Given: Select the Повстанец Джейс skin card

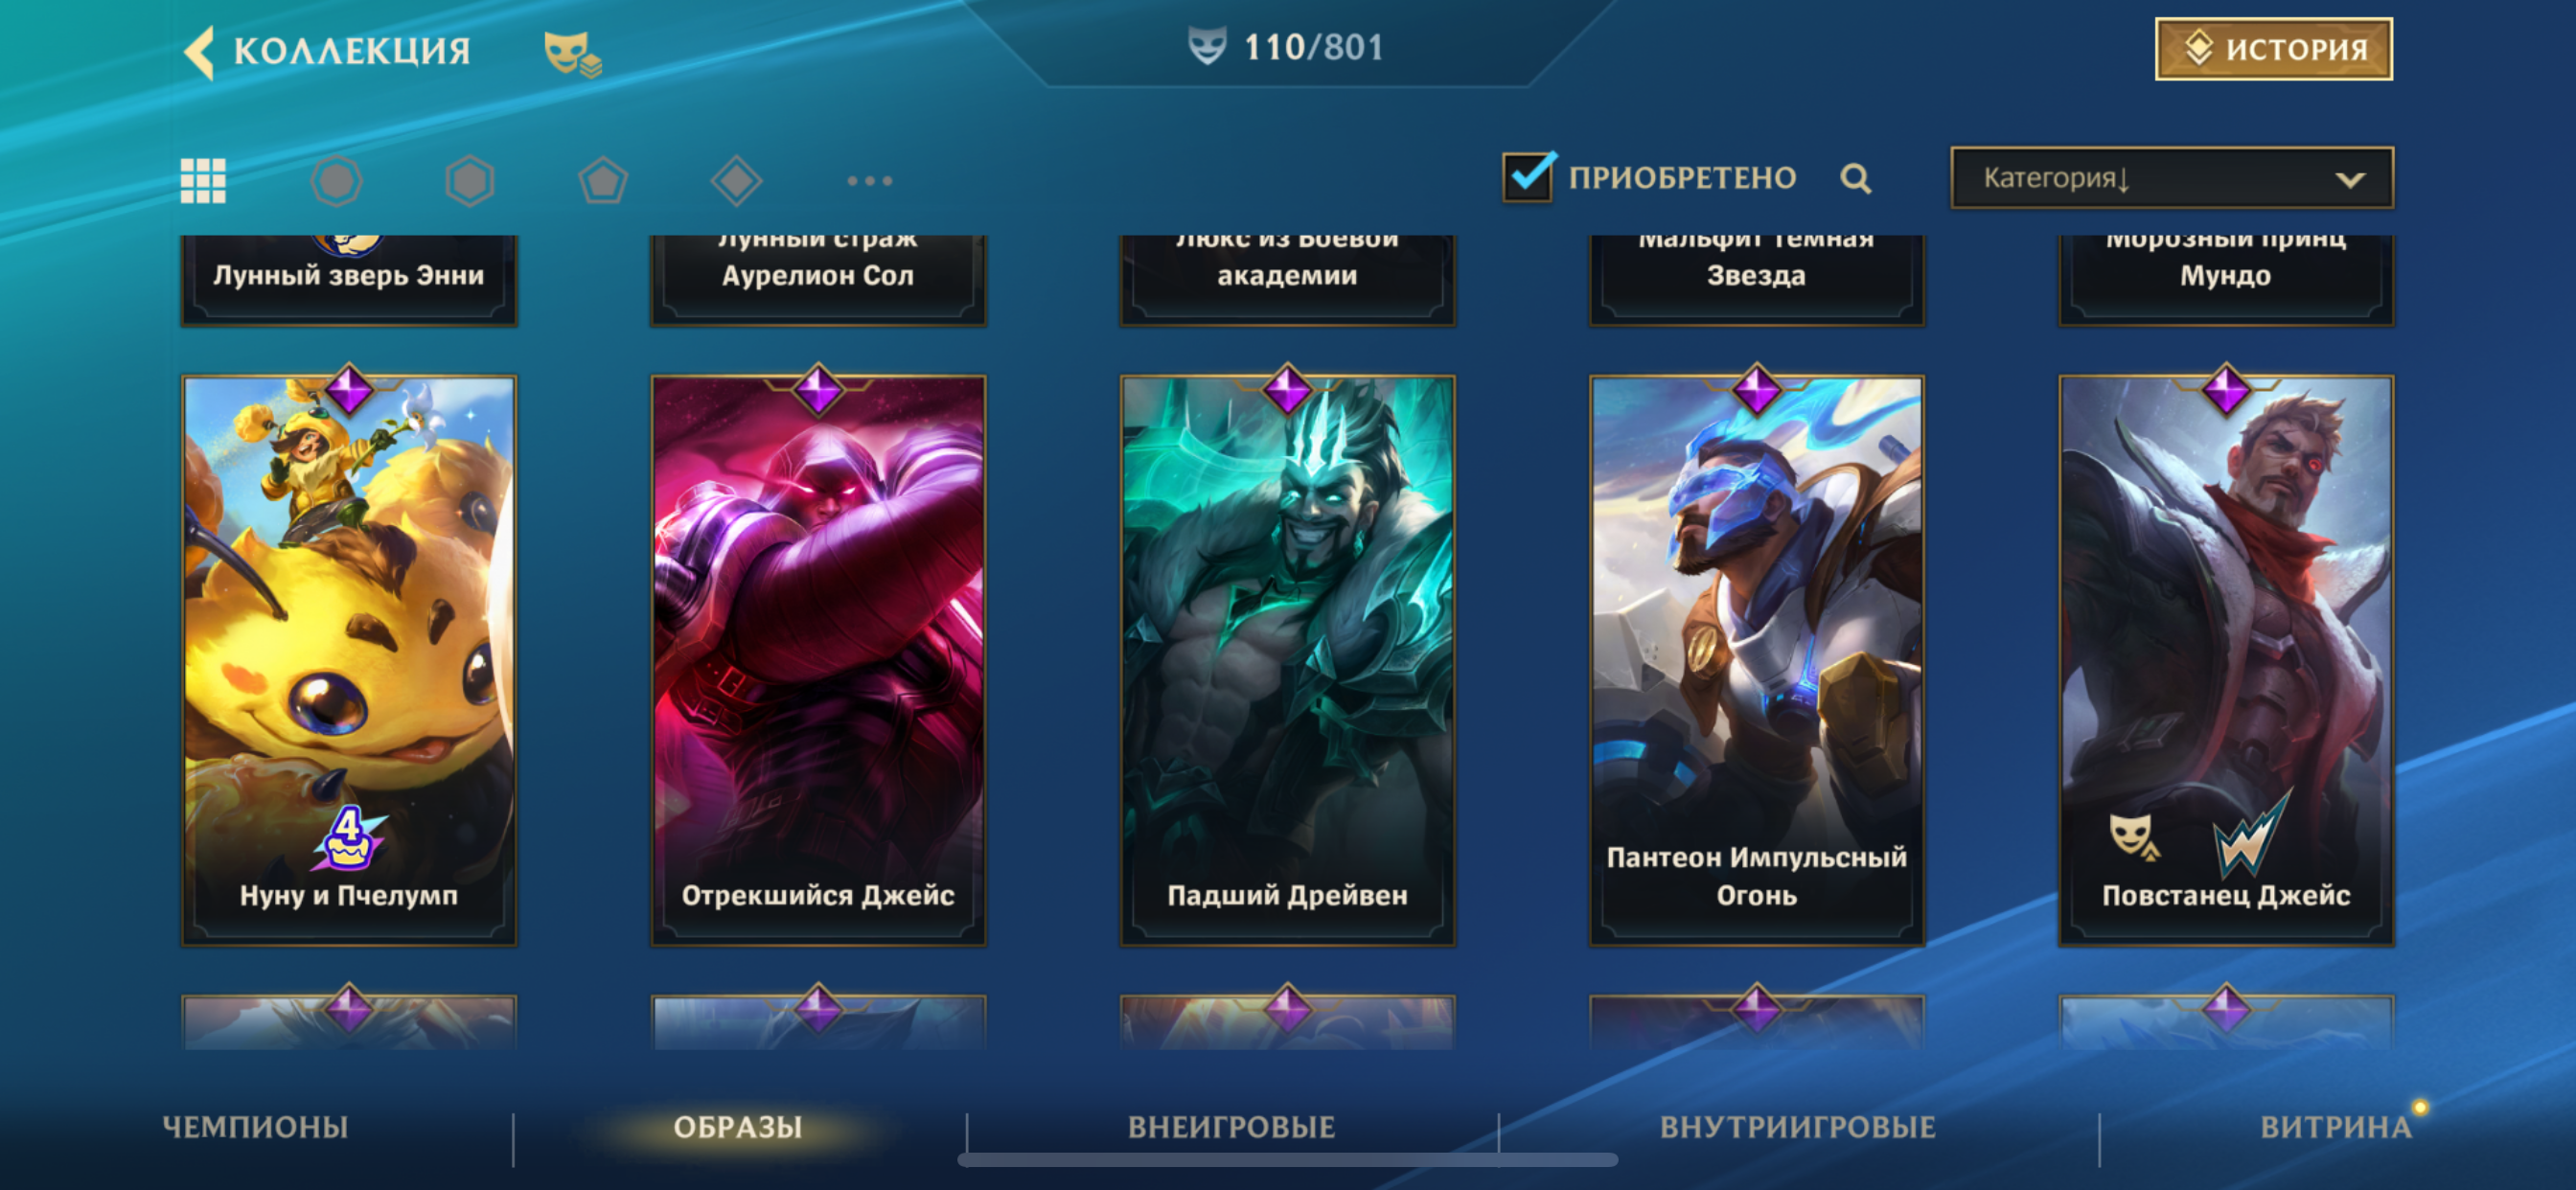Looking at the screenshot, I should tap(2226, 660).
